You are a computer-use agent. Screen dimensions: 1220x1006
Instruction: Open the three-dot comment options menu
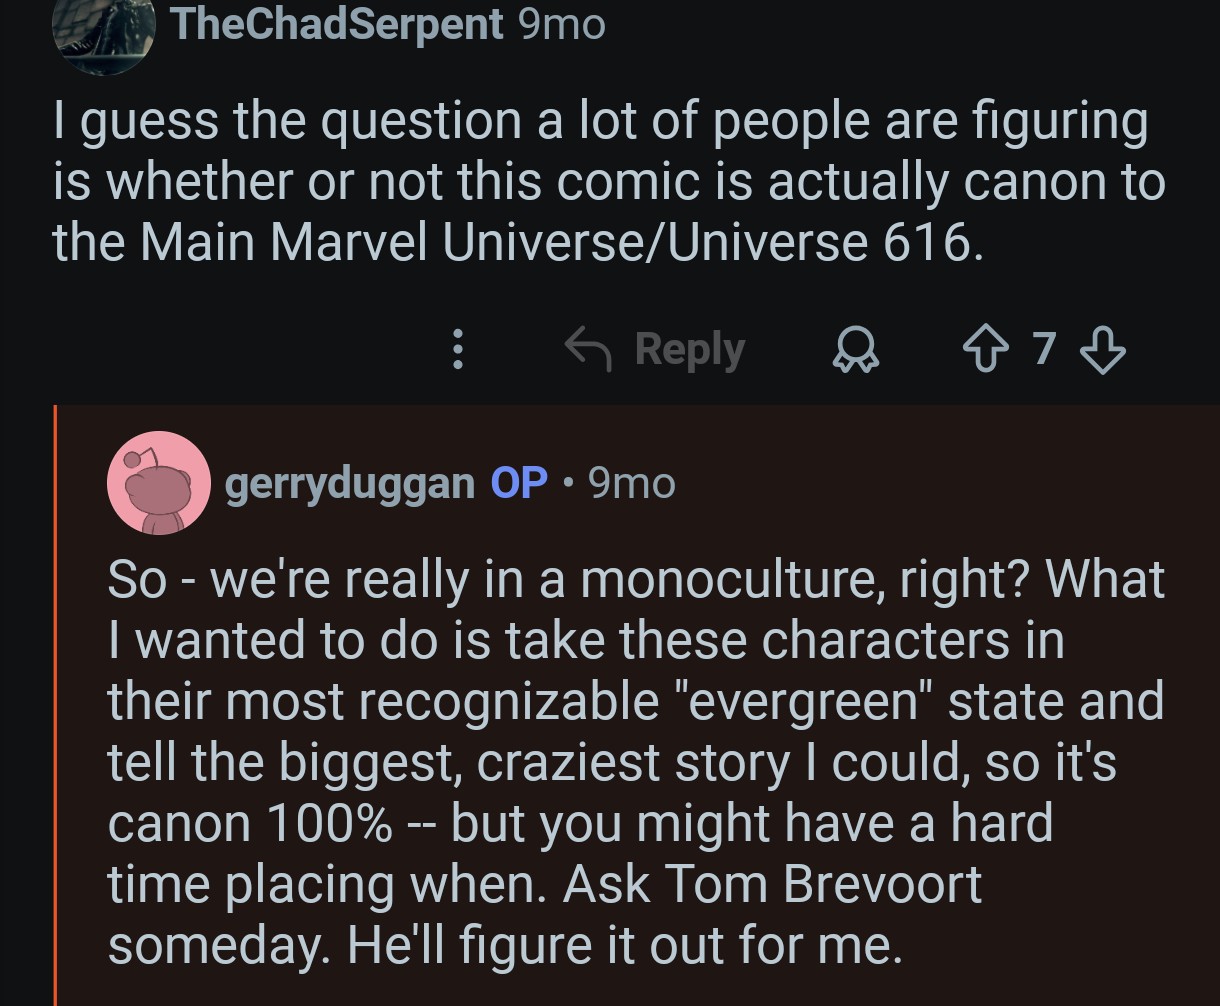[x=458, y=349]
